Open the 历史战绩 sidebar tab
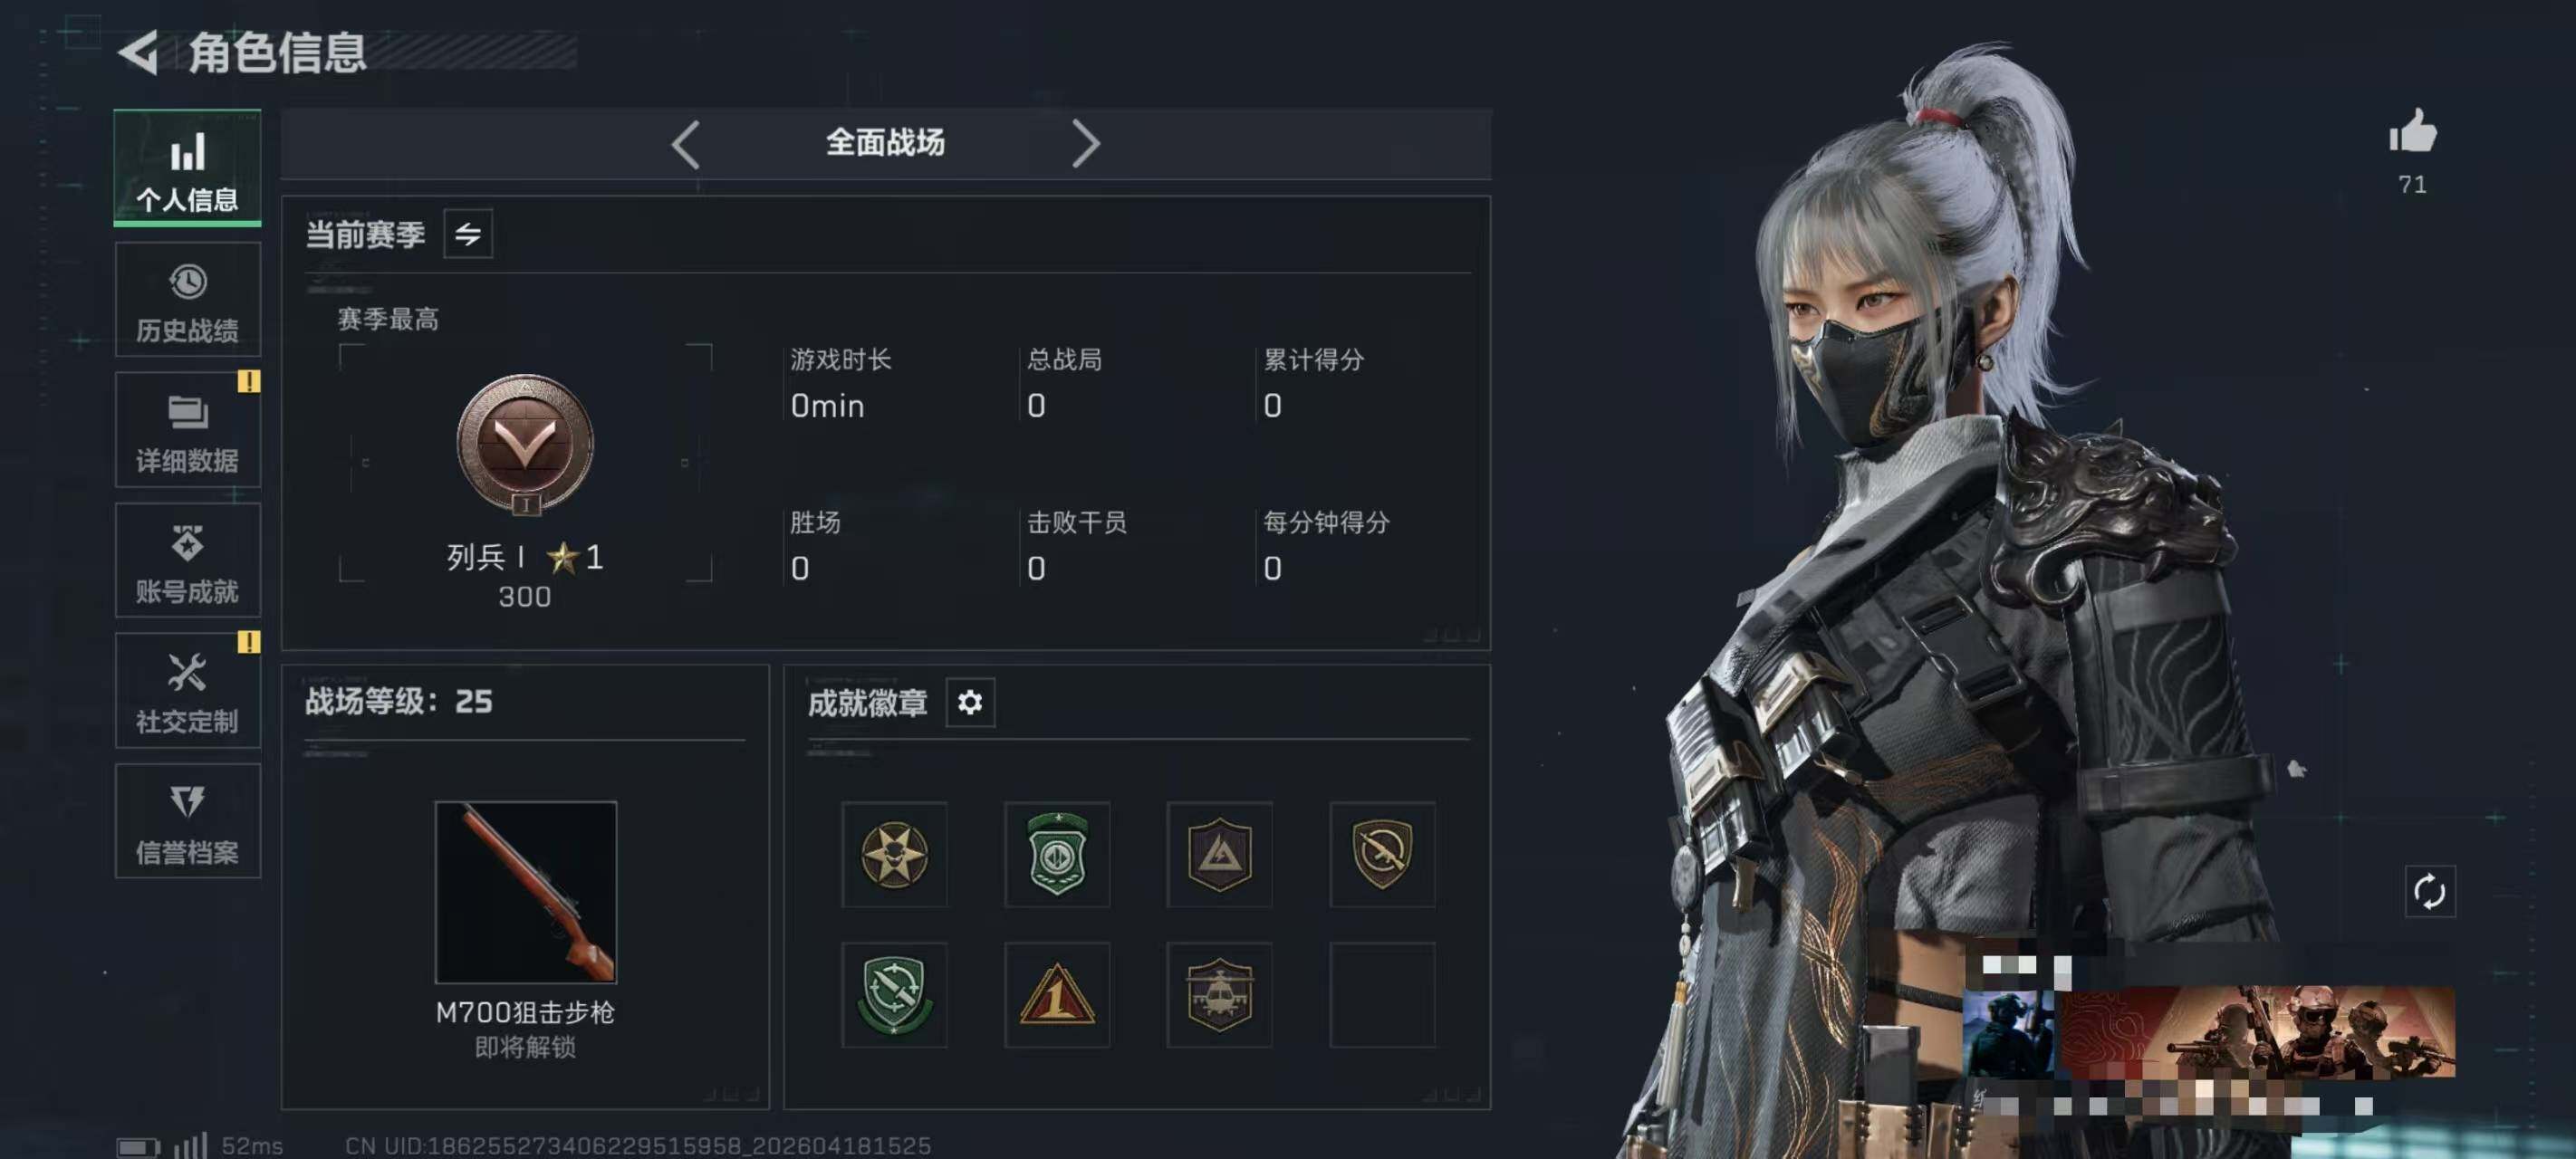The image size is (2576, 1159). tap(187, 300)
